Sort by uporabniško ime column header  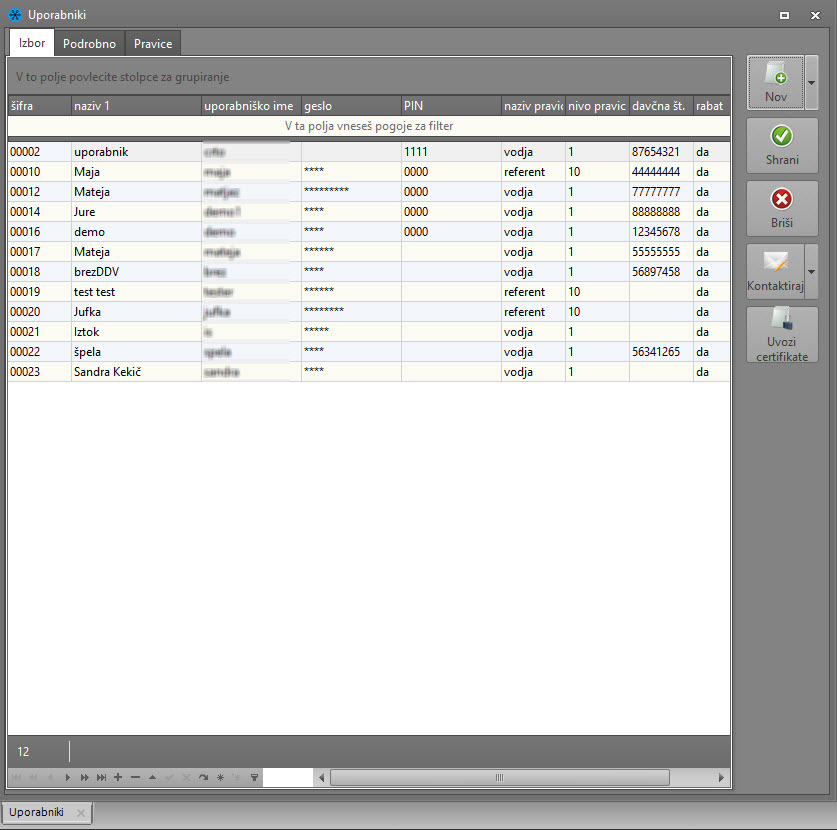click(251, 106)
